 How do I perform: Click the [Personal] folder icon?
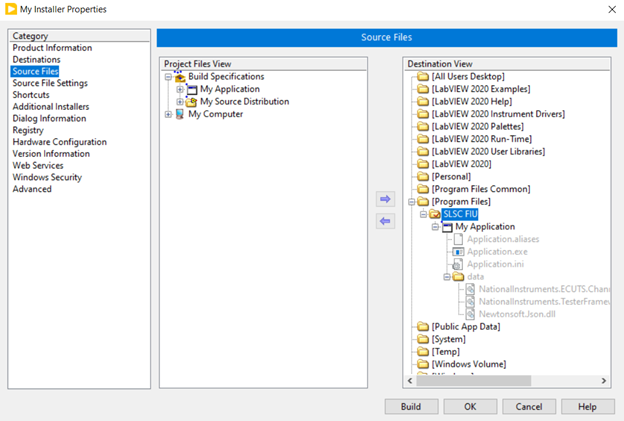point(423,177)
